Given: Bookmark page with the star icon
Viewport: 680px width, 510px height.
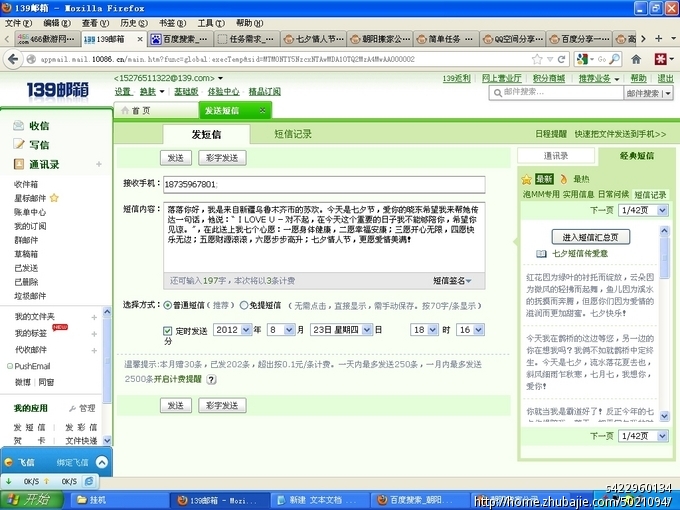Looking at the screenshot, I should point(537,59).
